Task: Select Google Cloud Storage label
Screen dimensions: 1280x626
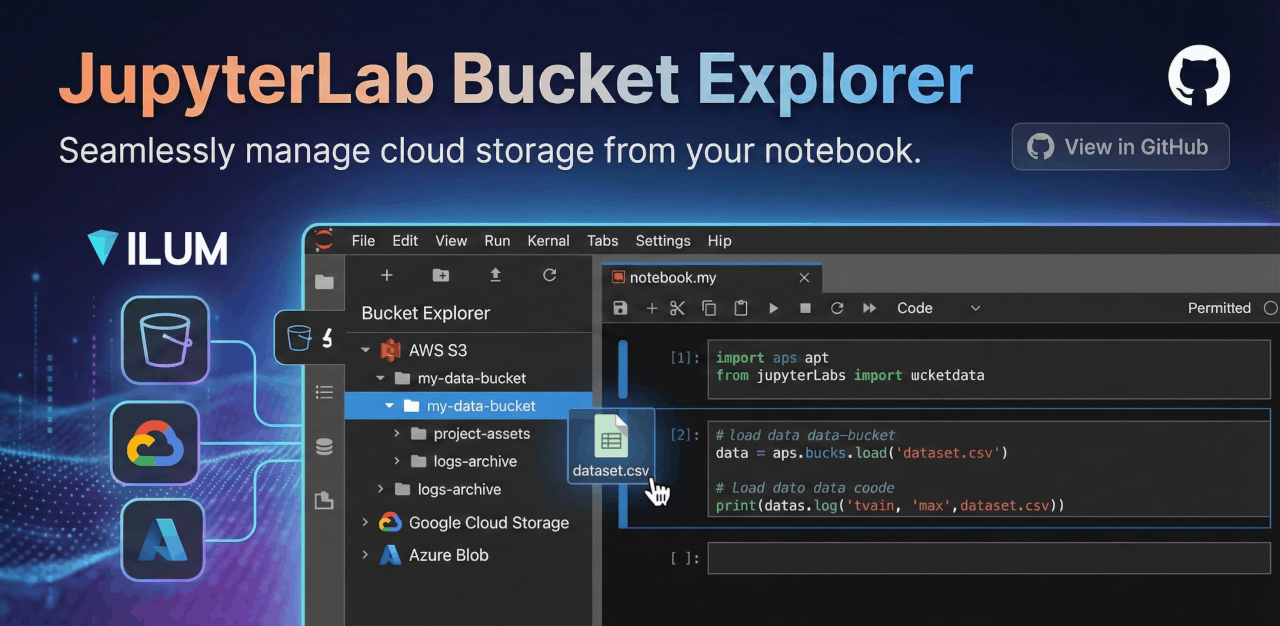Action: [489, 523]
